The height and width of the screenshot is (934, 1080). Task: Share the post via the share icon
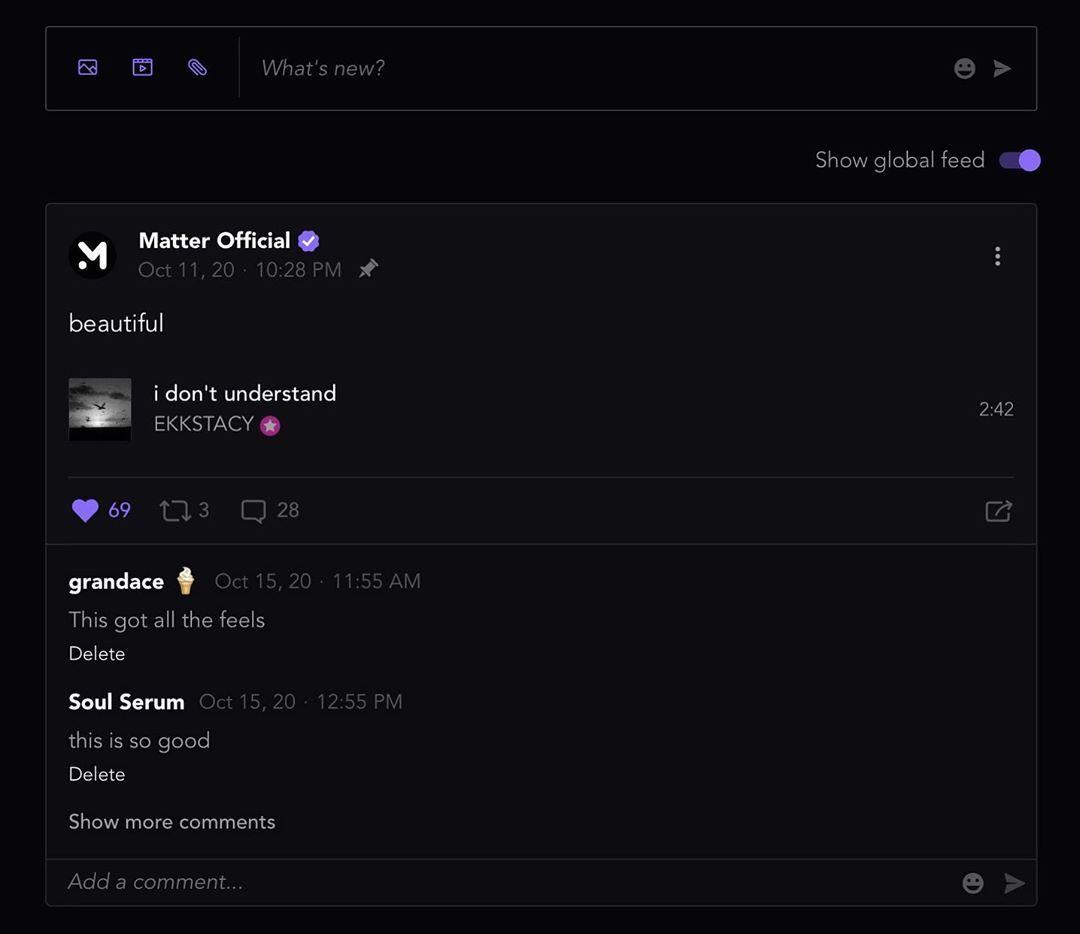point(998,511)
